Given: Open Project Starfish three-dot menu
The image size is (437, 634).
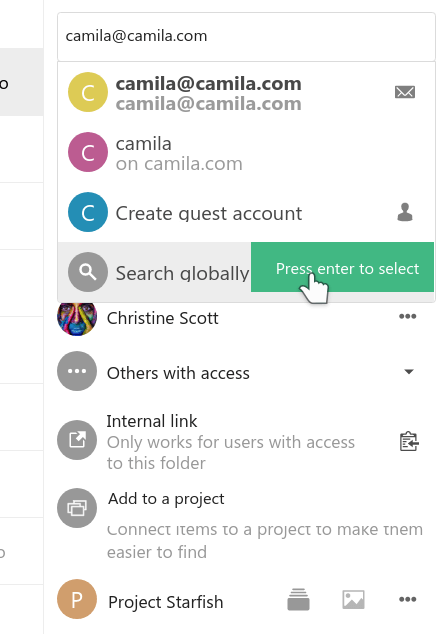Looking at the screenshot, I should click(x=407, y=599).
